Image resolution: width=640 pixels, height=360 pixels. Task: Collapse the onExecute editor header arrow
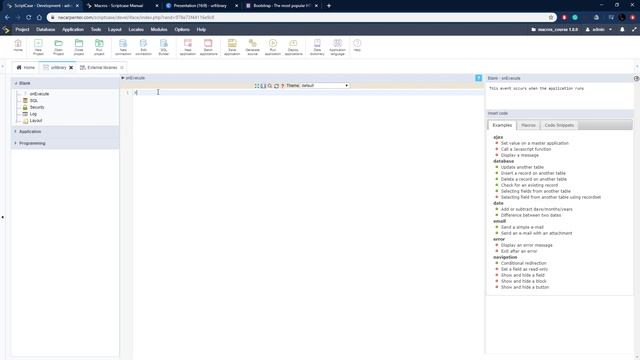[x=122, y=78]
